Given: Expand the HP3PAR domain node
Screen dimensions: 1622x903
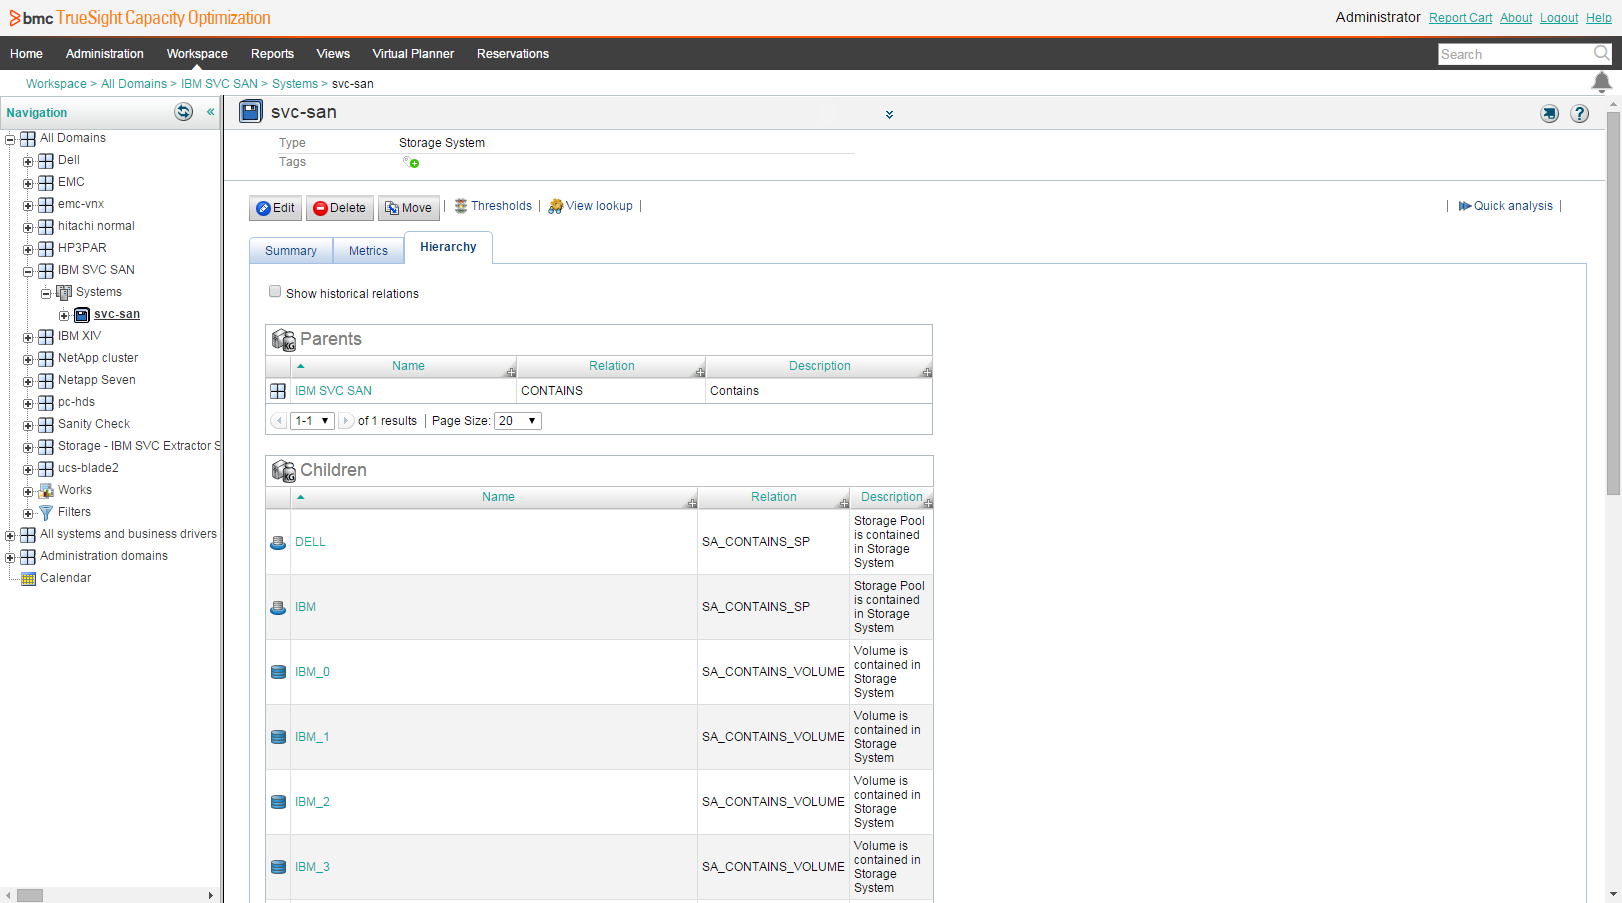Looking at the screenshot, I should tap(28, 249).
